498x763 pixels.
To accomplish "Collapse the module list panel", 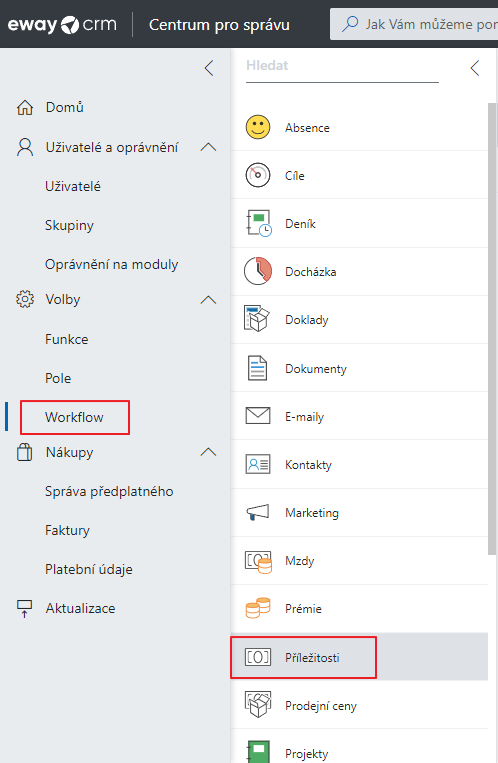I will coord(475,68).
